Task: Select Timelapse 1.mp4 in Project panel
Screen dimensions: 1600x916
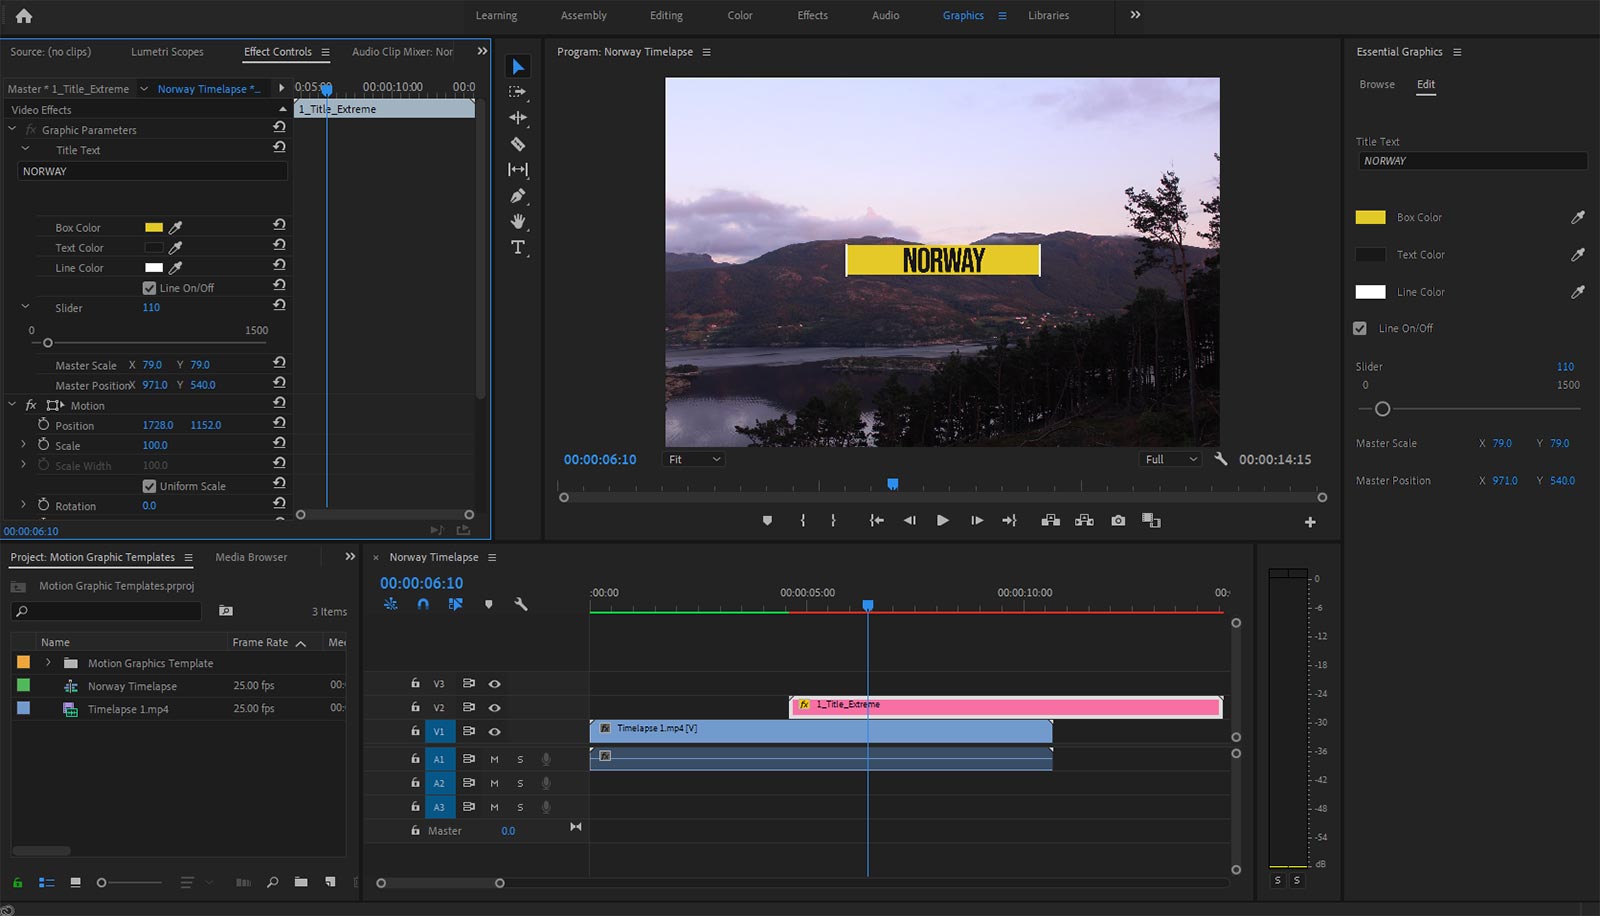Action: point(128,709)
